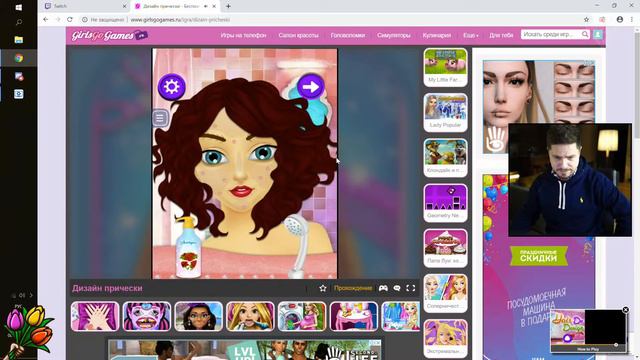Open My Little Farm game thumbnail

[445, 67]
